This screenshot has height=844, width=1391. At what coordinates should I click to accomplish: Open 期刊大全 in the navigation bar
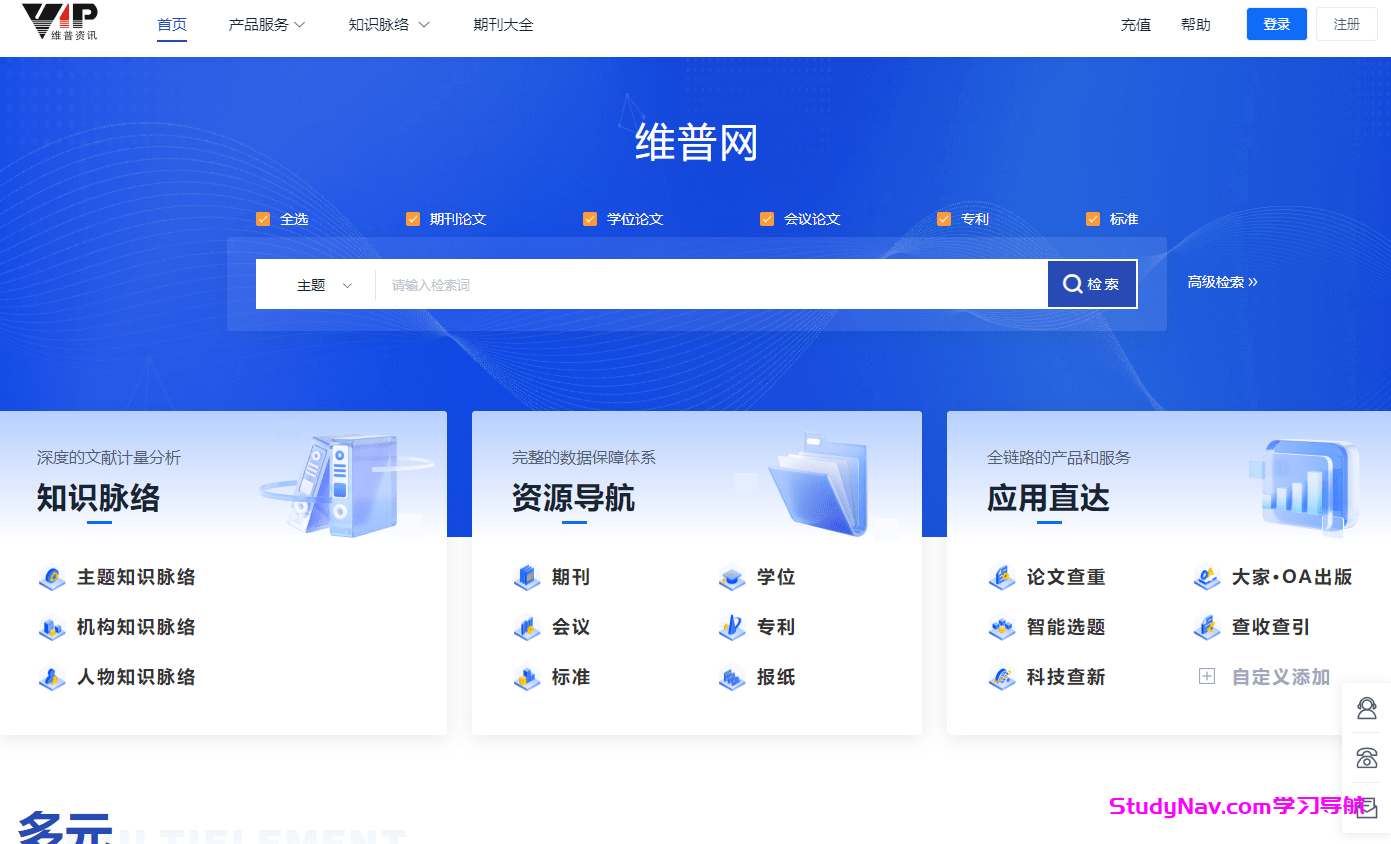[x=503, y=25]
